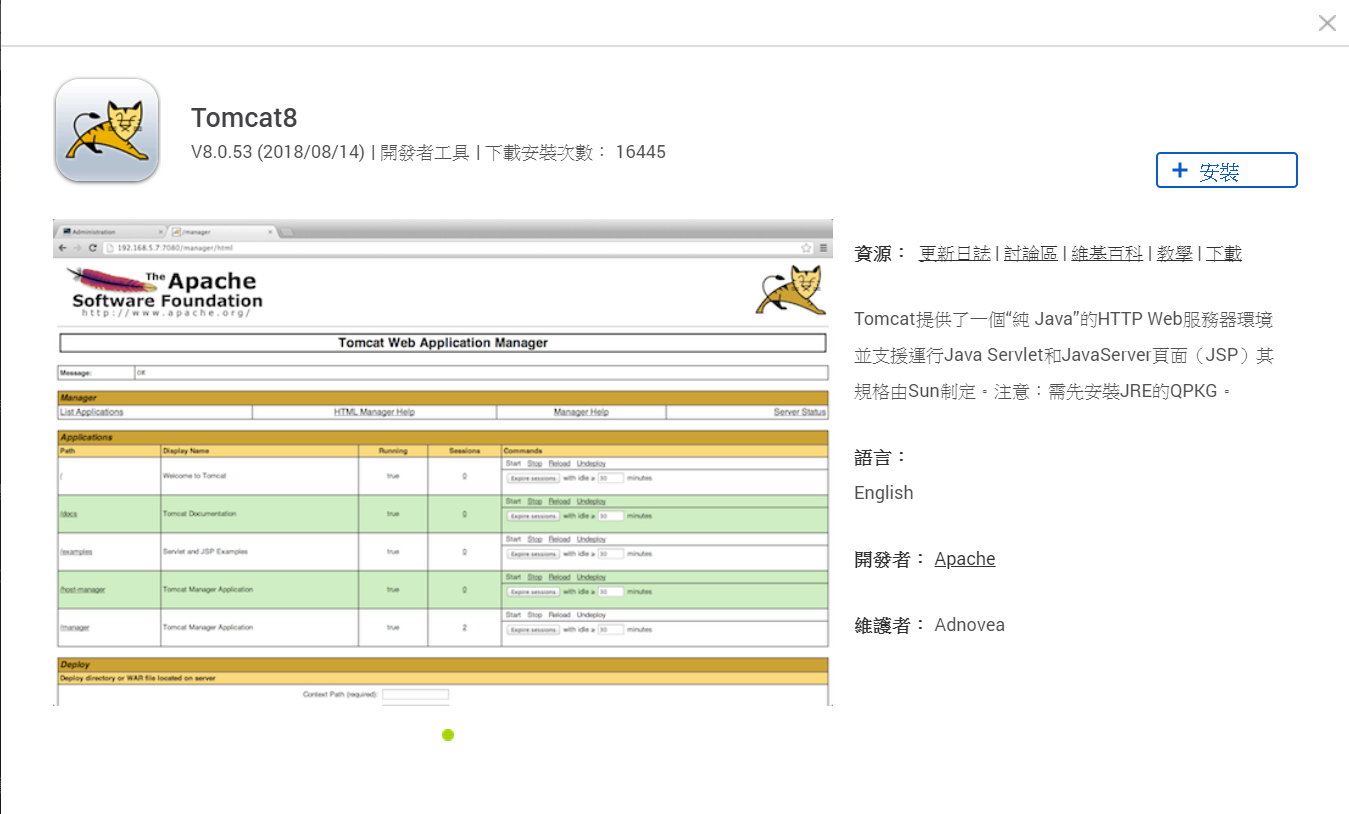Close the app detail dialog

1327,23
